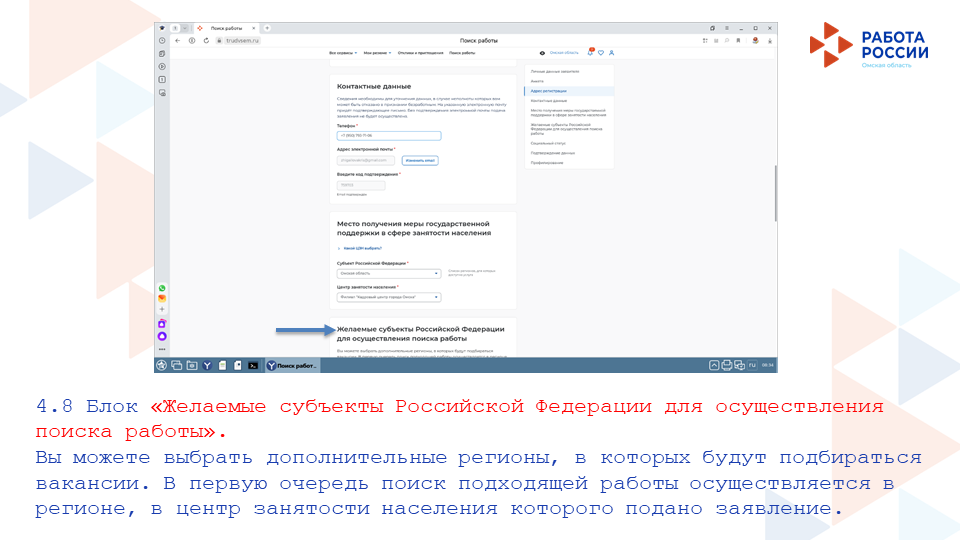
Task: Expand the 'Все сервисы' dropdown menu
Action: [x=343, y=52]
